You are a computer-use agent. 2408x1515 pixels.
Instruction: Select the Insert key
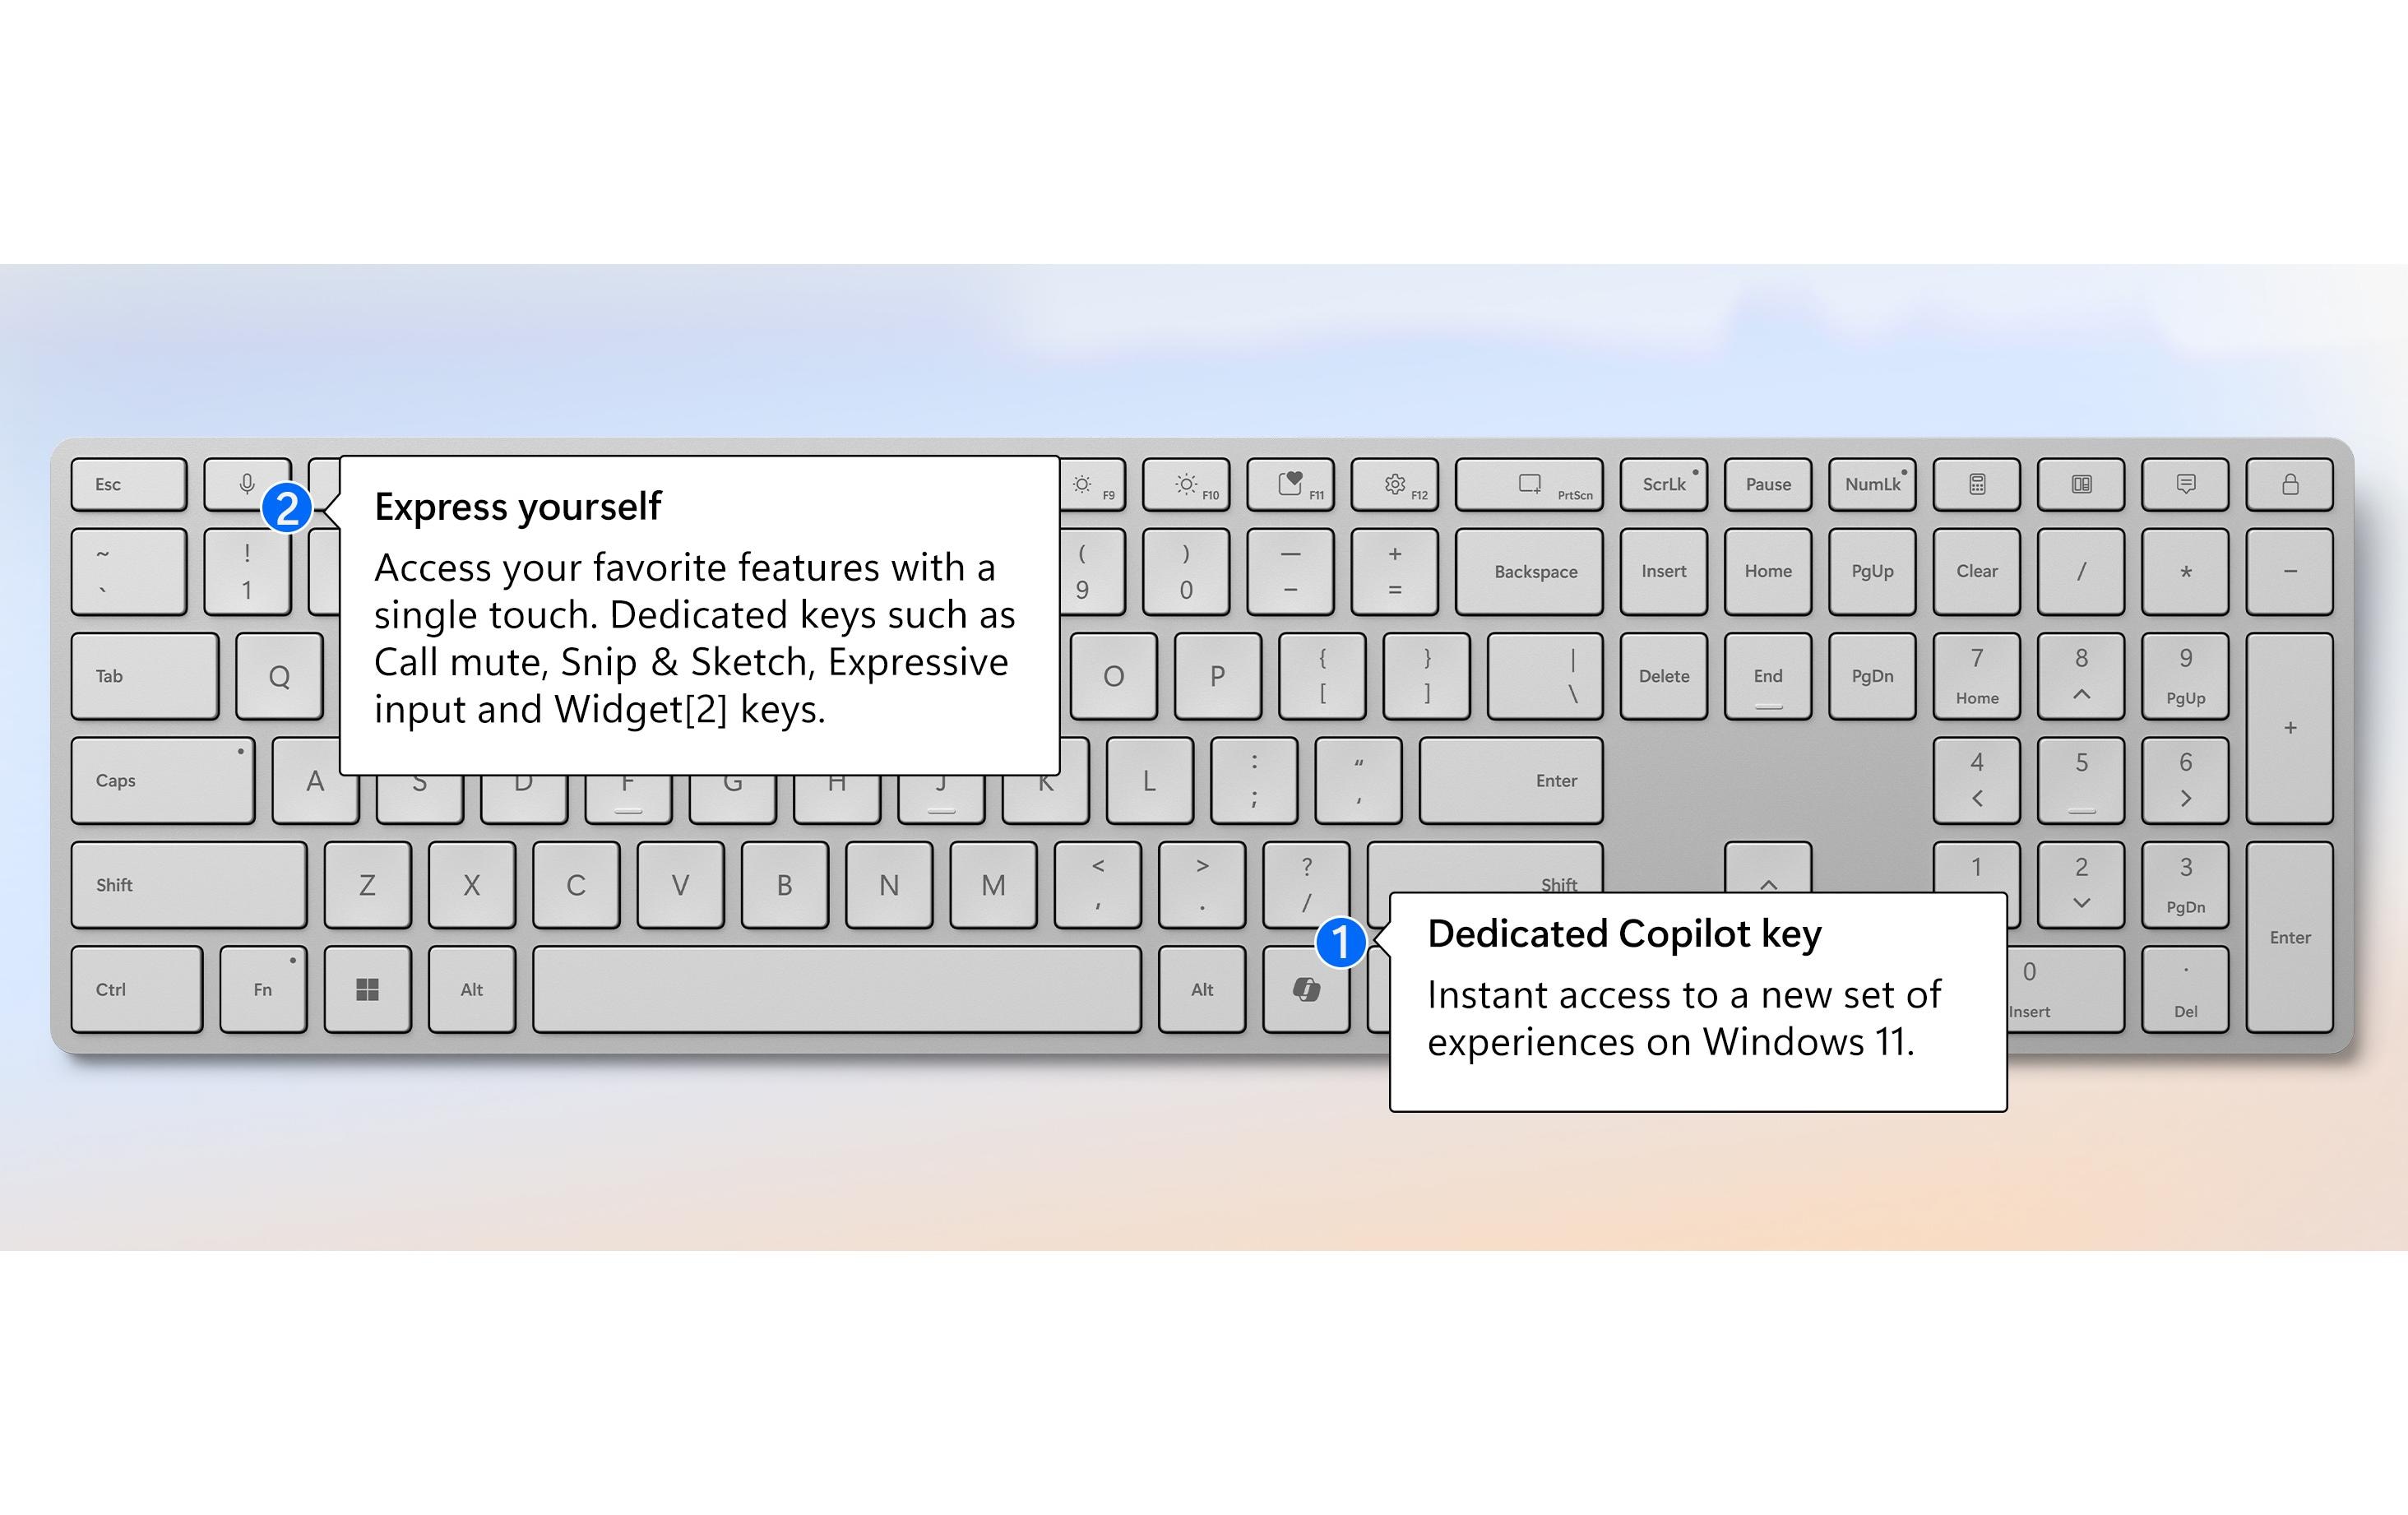coord(1665,569)
